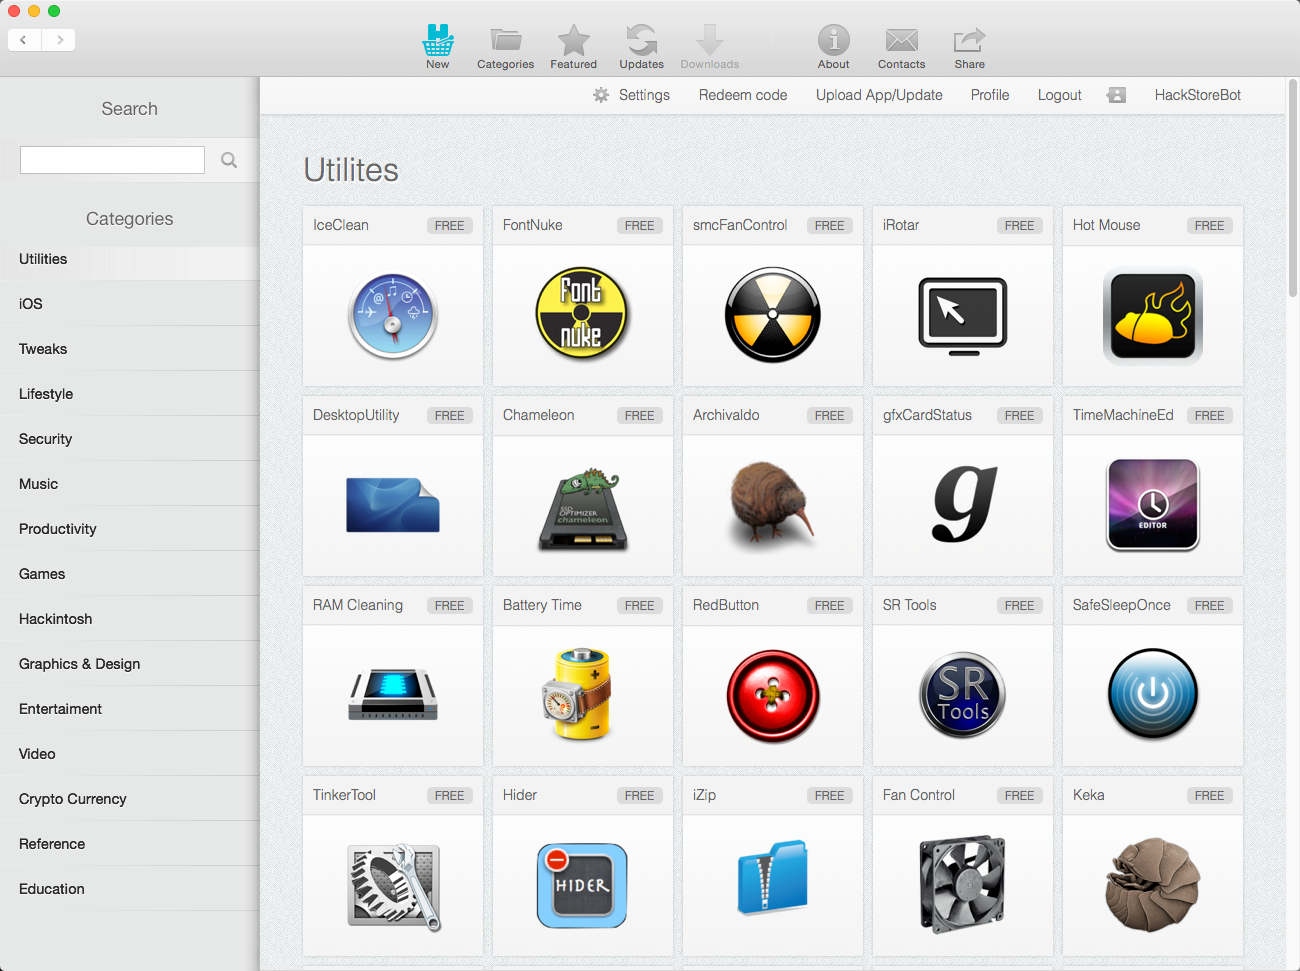Open the Battery Time app icon
Viewport: 1300px width, 971px height.
pyautogui.click(x=578, y=694)
